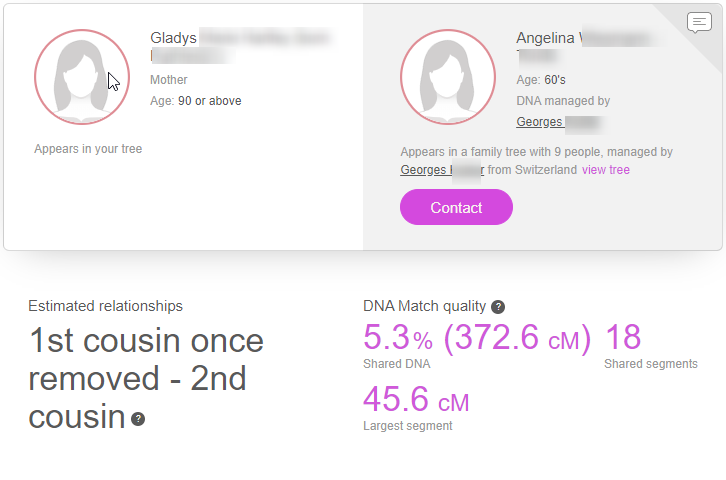Open the view tree link
Screen dimensions: 726x480
pyautogui.click(x=606, y=170)
